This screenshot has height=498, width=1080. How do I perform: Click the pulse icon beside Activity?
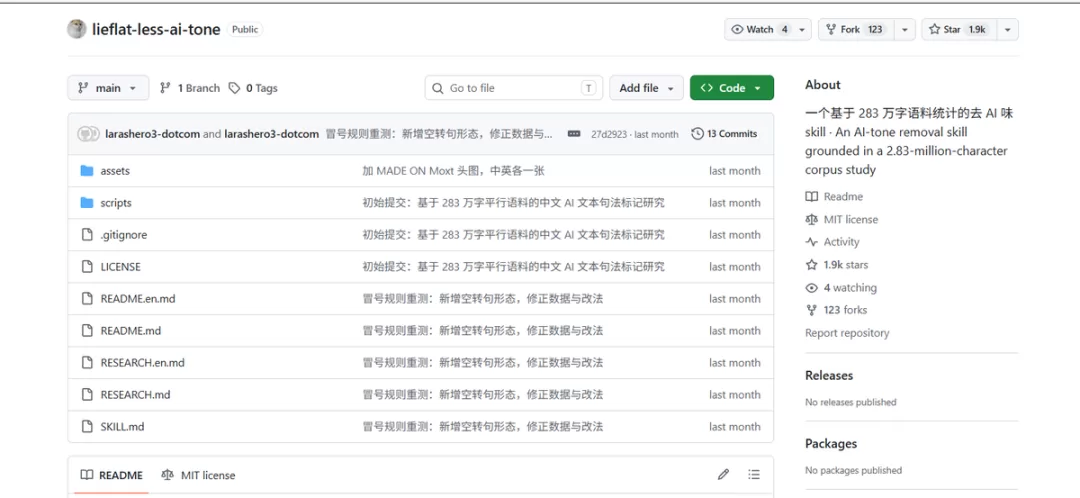click(x=811, y=242)
